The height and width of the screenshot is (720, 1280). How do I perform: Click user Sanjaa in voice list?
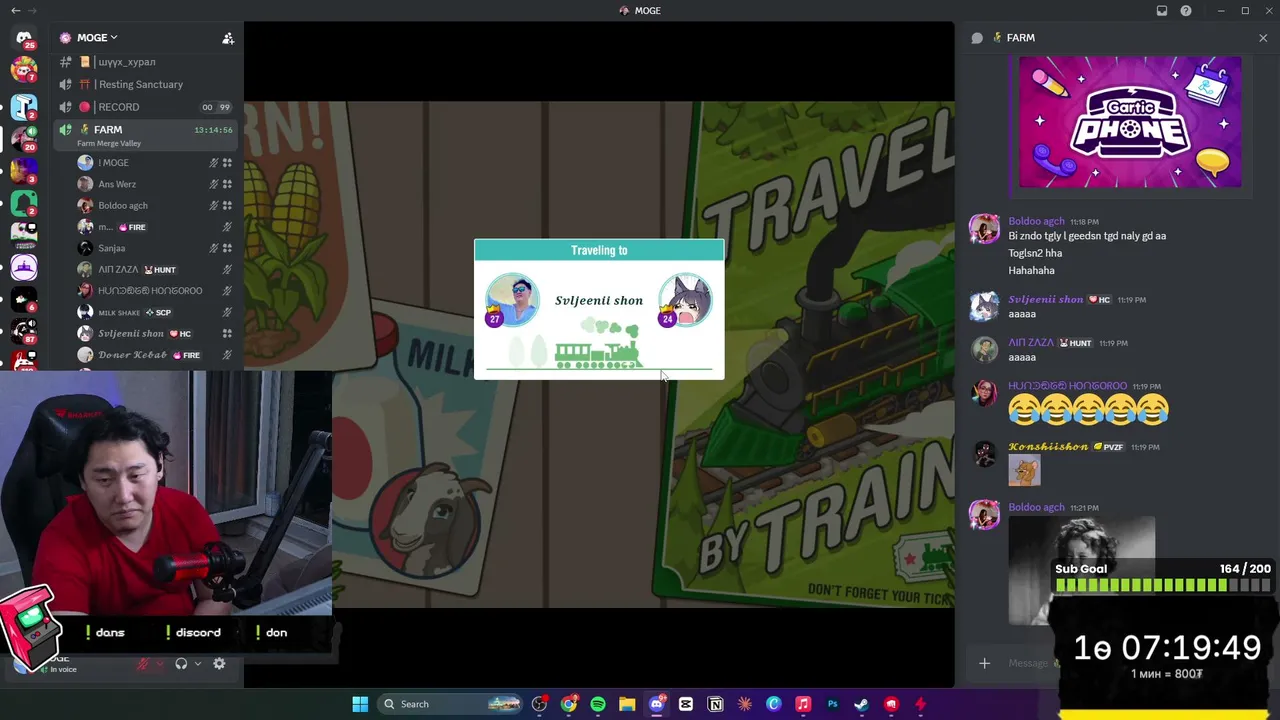pos(111,248)
